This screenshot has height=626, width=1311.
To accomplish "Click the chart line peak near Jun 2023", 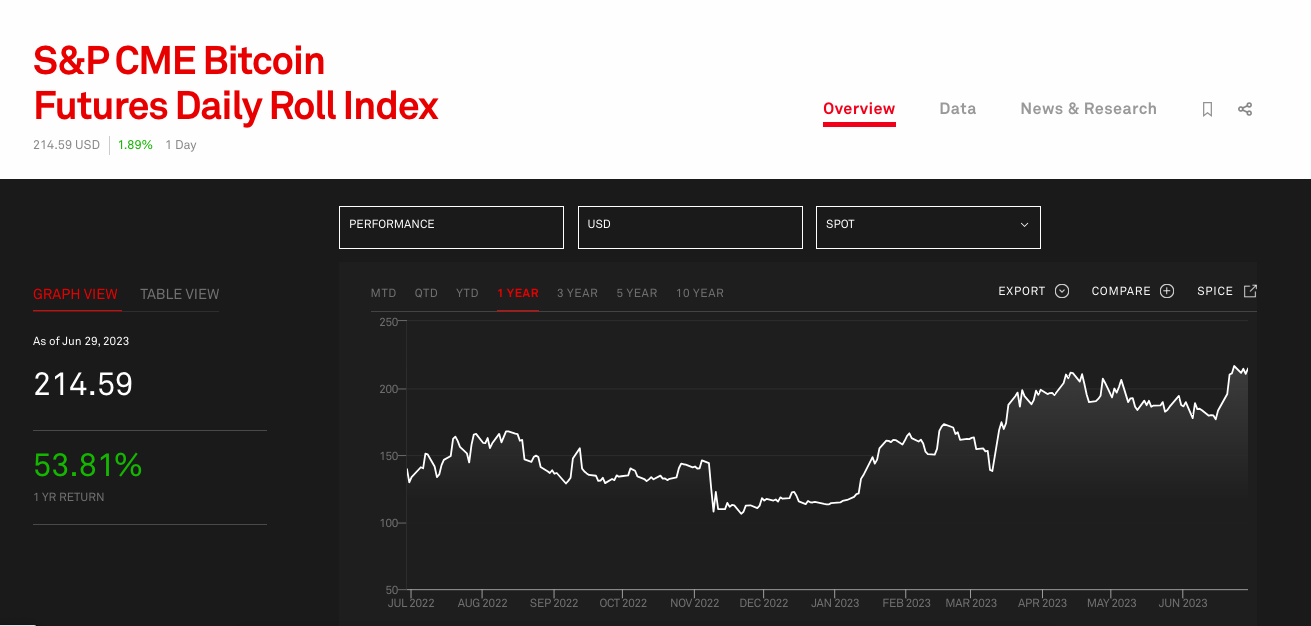I will click(1235, 367).
